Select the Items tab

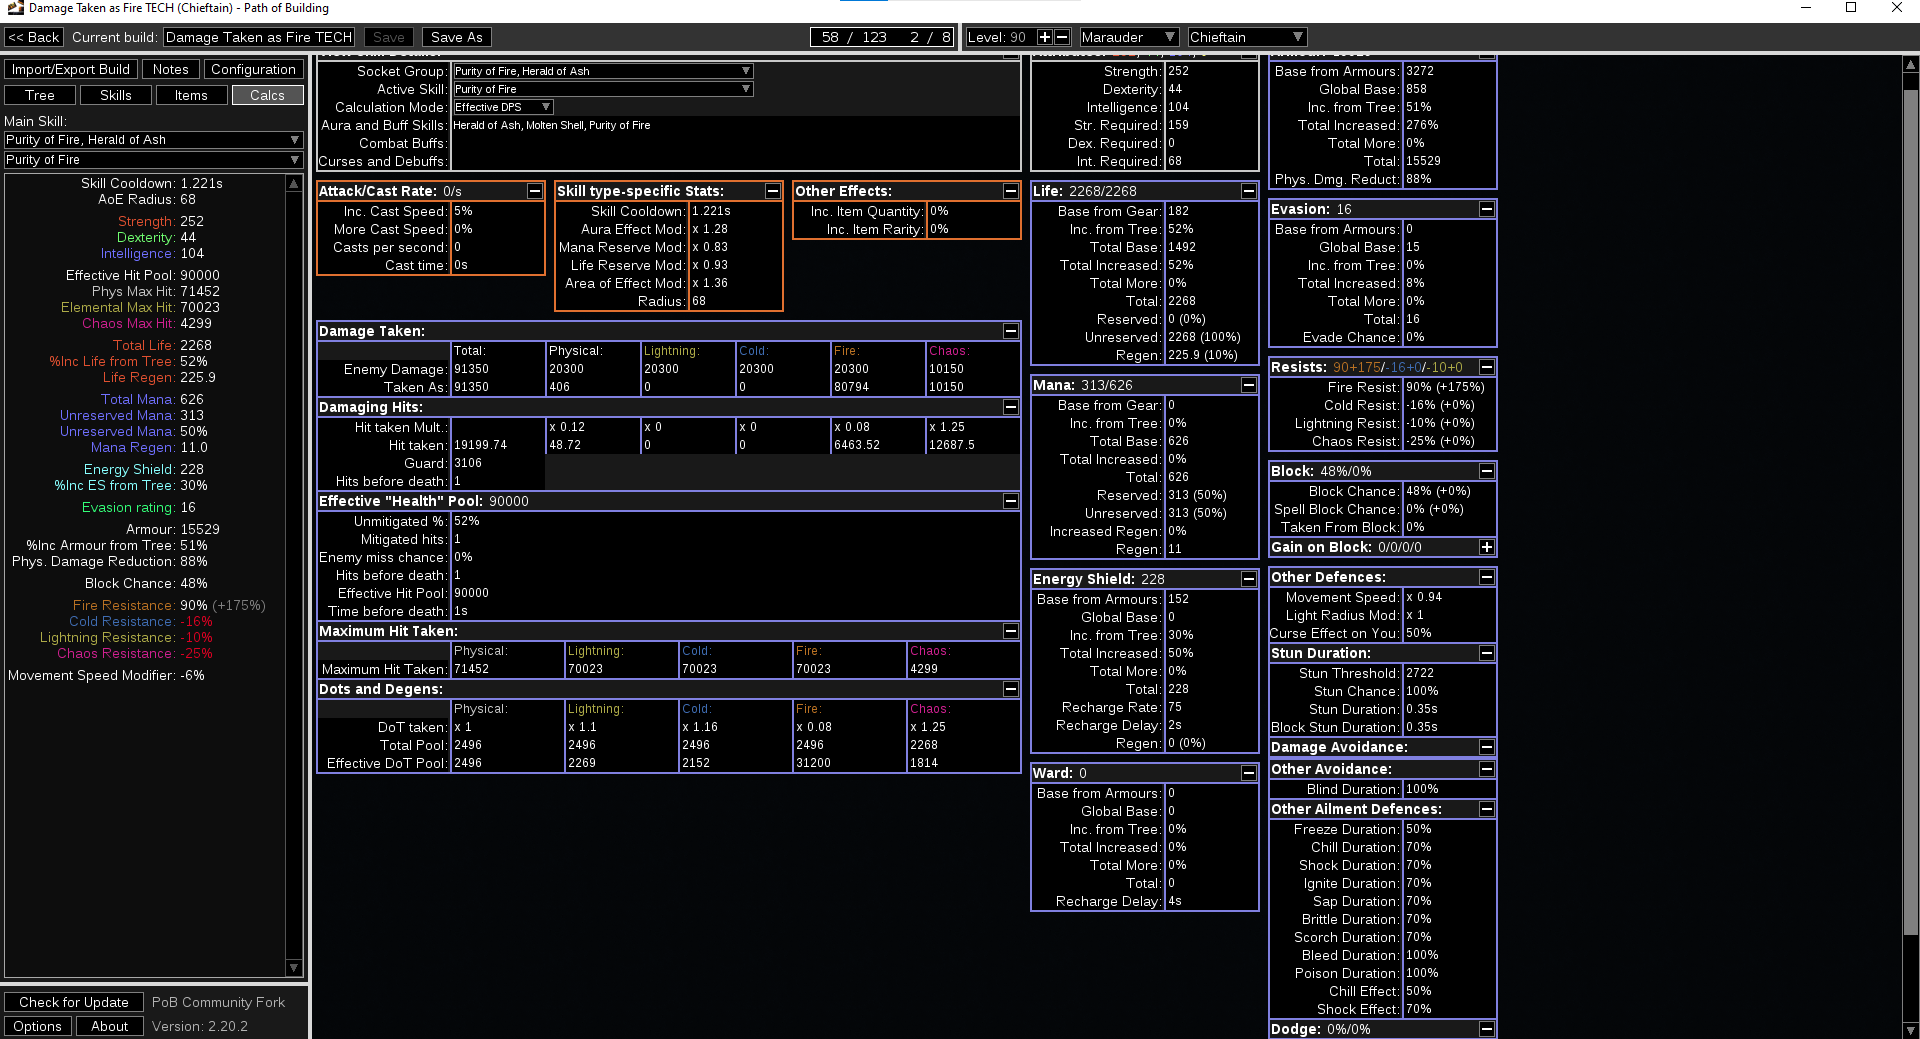click(x=191, y=95)
